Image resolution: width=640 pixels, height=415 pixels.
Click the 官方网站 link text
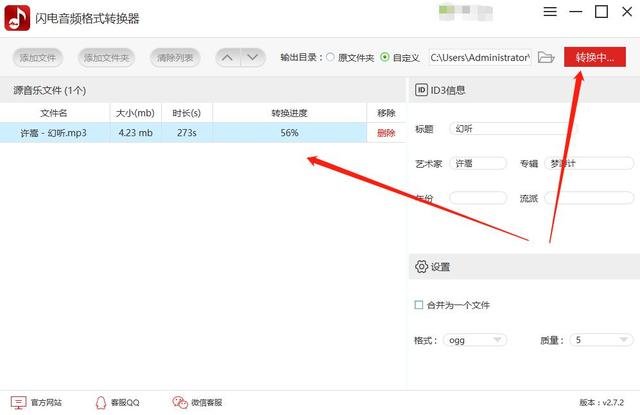tap(46, 402)
